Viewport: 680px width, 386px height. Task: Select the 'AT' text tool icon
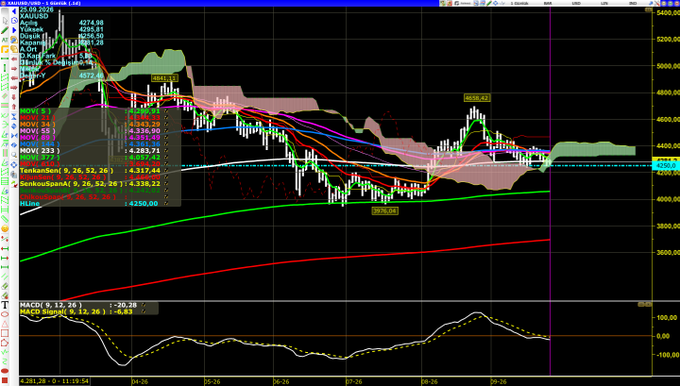click(5, 40)
